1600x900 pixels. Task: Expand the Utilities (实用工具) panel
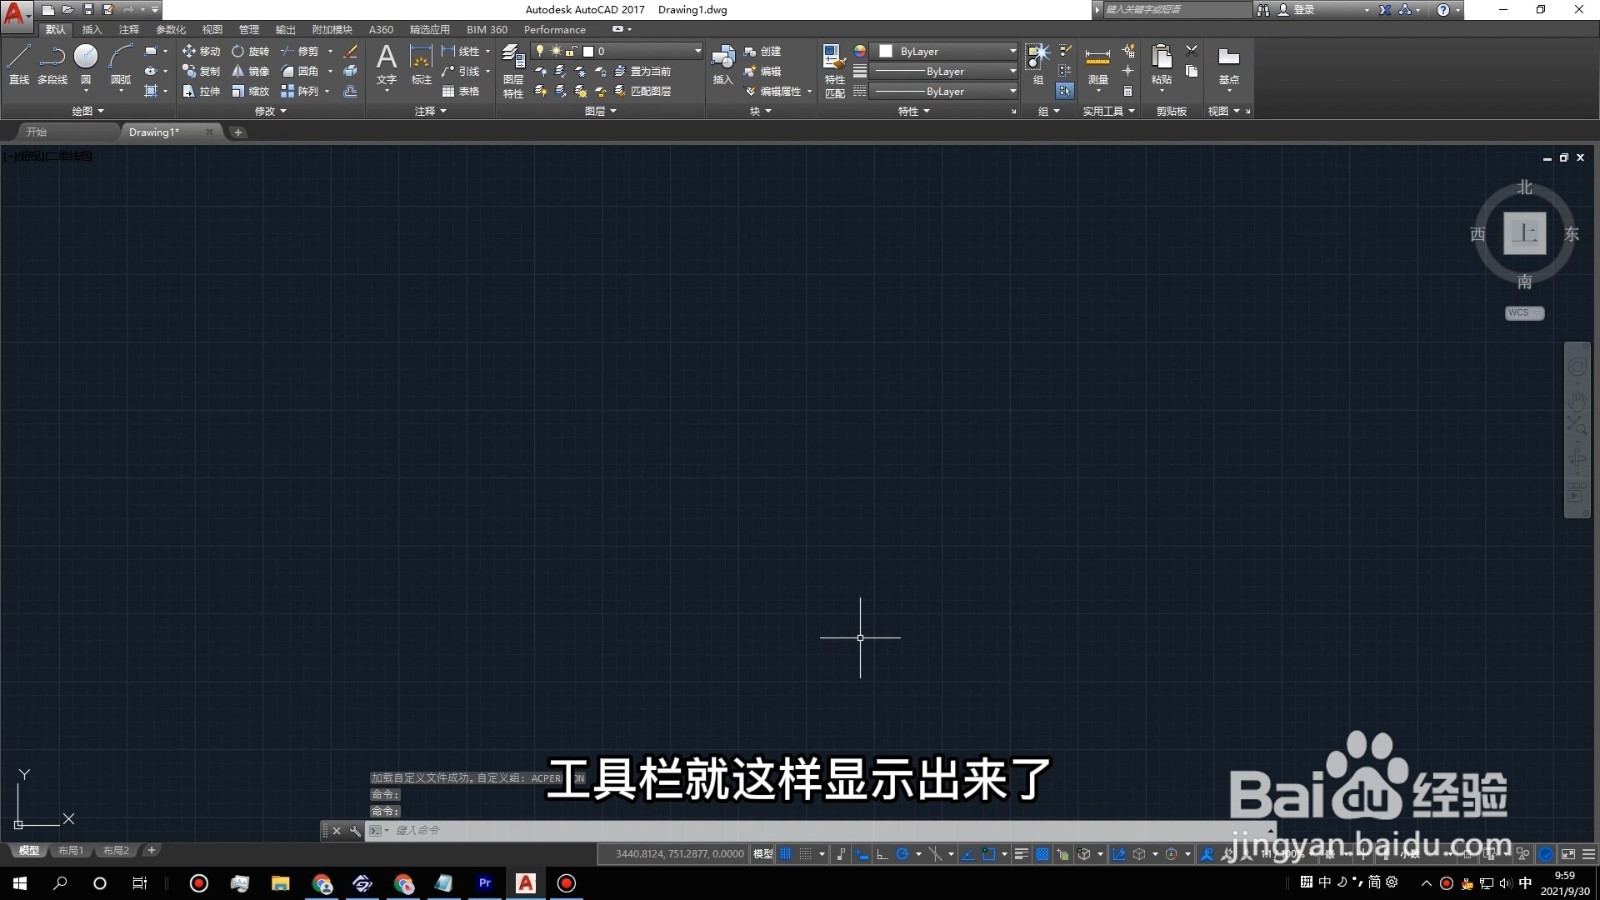coord(1109,111)
